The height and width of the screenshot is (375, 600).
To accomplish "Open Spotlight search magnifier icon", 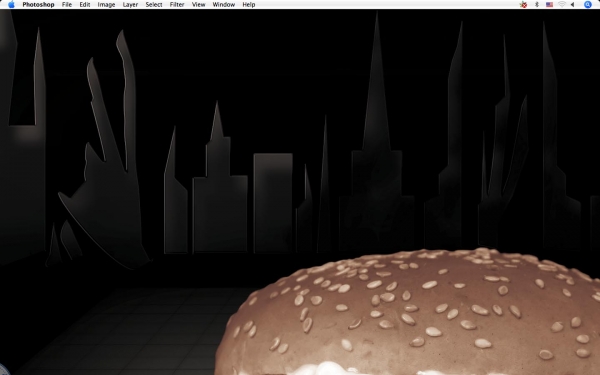I will pyautogui.click(x=588, y=5).
